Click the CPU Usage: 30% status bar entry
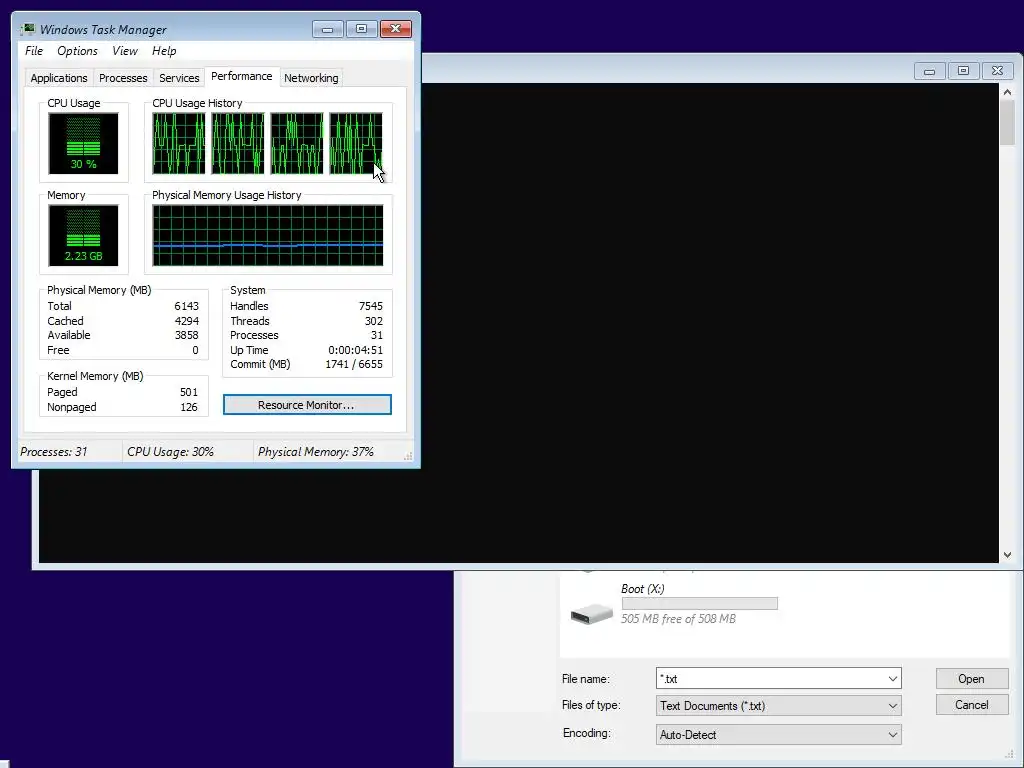Screen dimensions: 1024x768 click(x=170, y=452)
